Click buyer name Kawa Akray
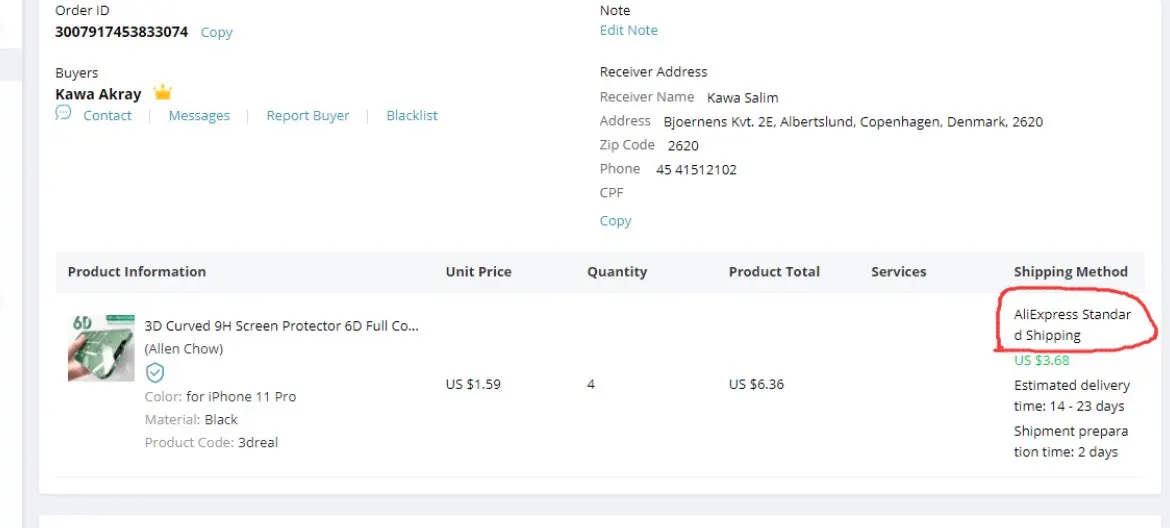The width and height of the screenshot is (1170, 528). point(98,94)
